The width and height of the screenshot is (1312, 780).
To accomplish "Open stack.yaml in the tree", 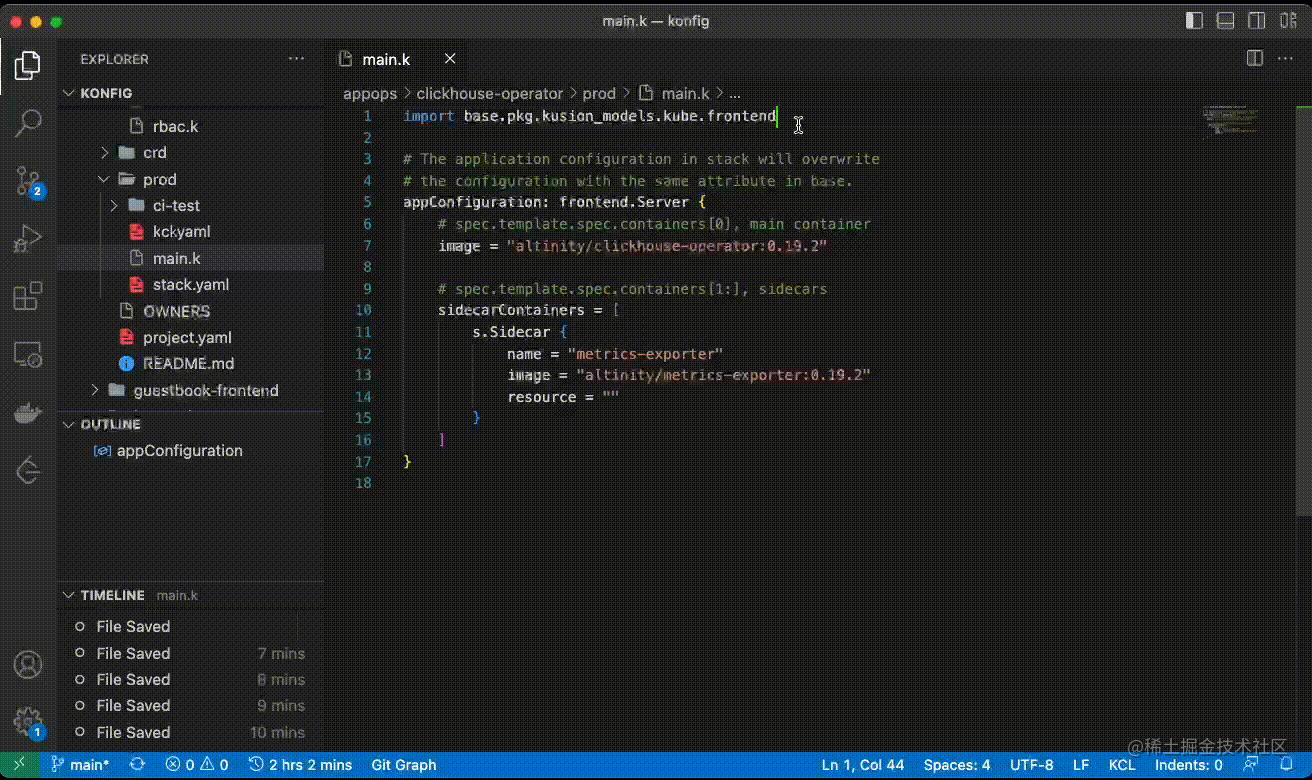I will (x=191, y=285).
